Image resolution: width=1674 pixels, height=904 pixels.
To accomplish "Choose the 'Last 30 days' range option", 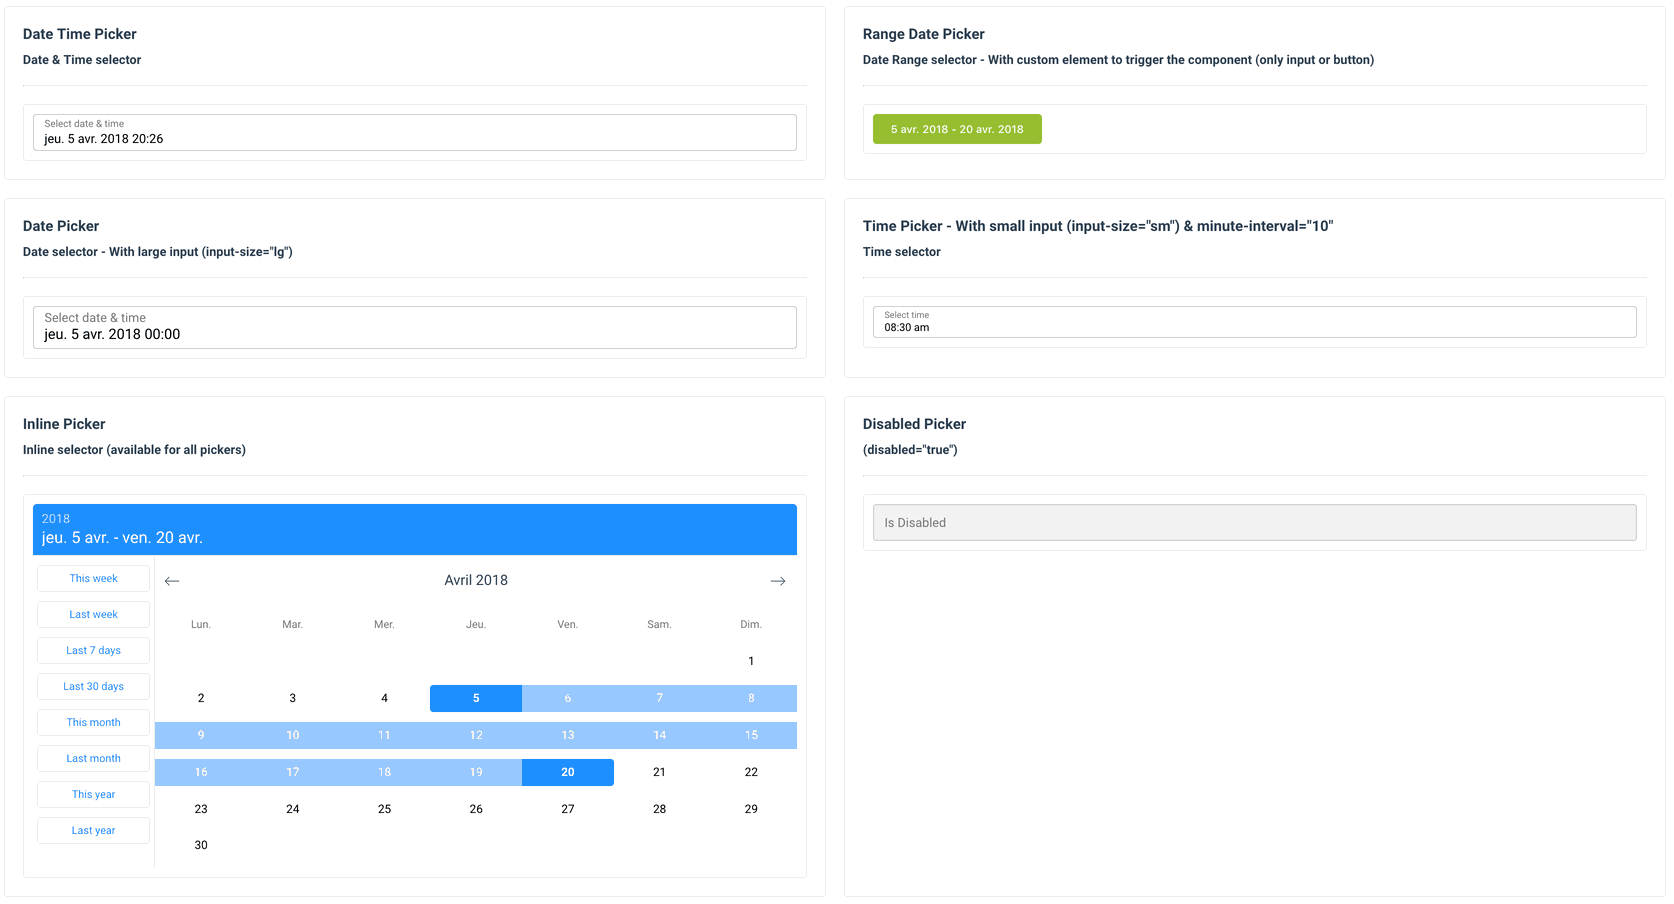I will pyautogui.click(x=93, y=686).
